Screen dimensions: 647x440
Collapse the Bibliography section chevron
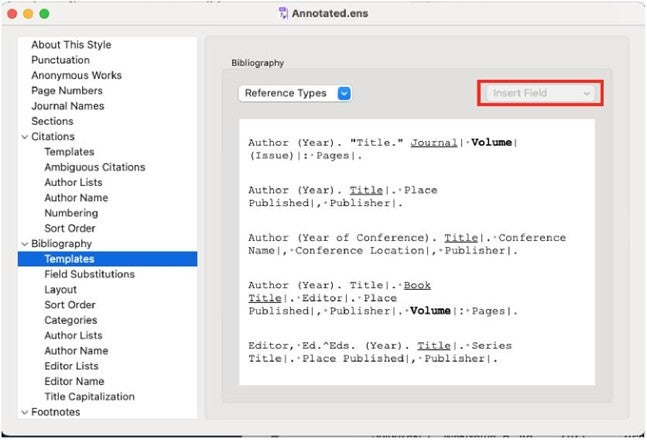point(25,244)
